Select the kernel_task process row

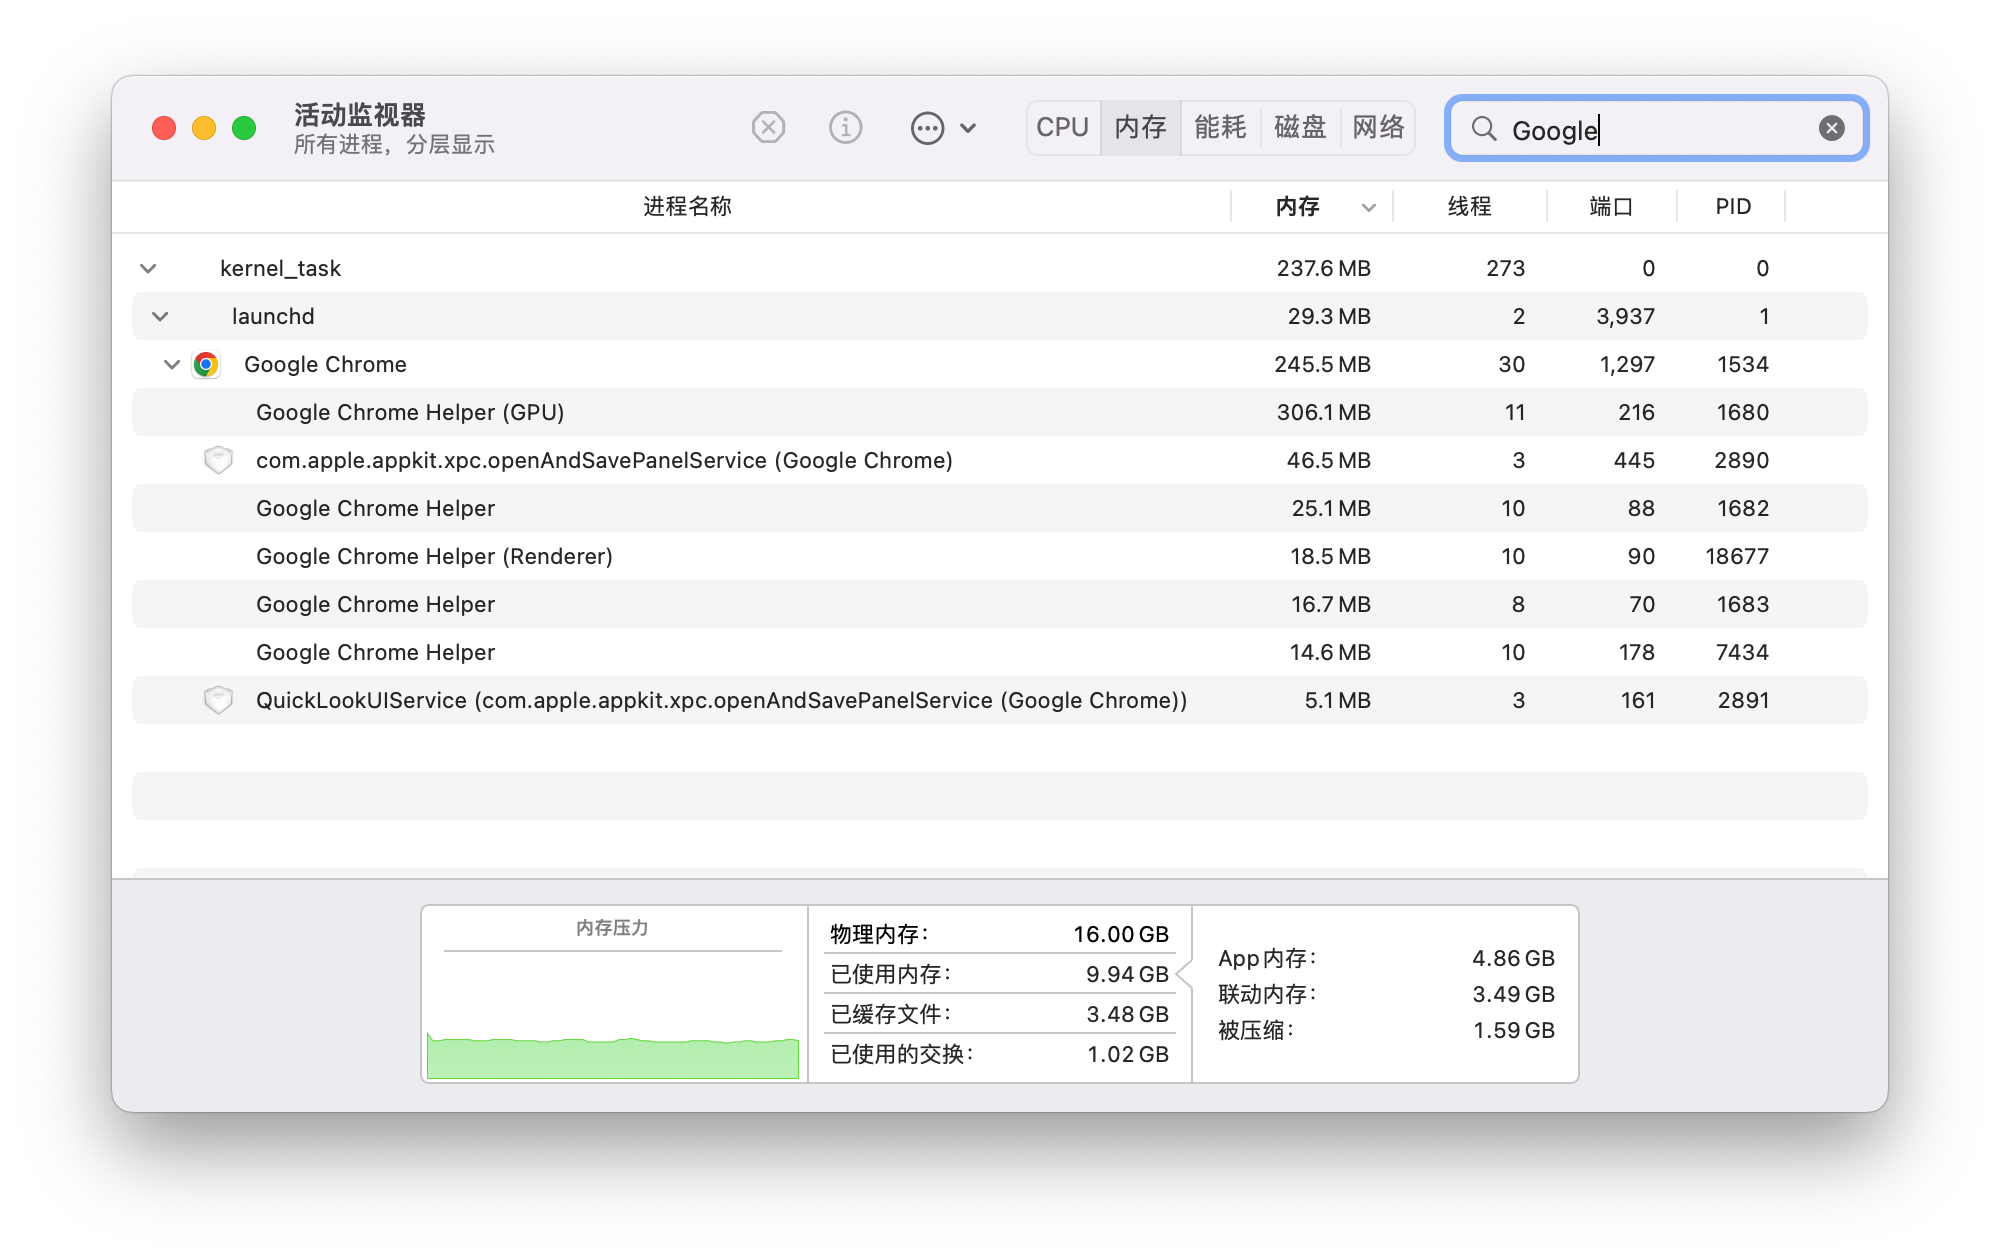click(1000, 268)
